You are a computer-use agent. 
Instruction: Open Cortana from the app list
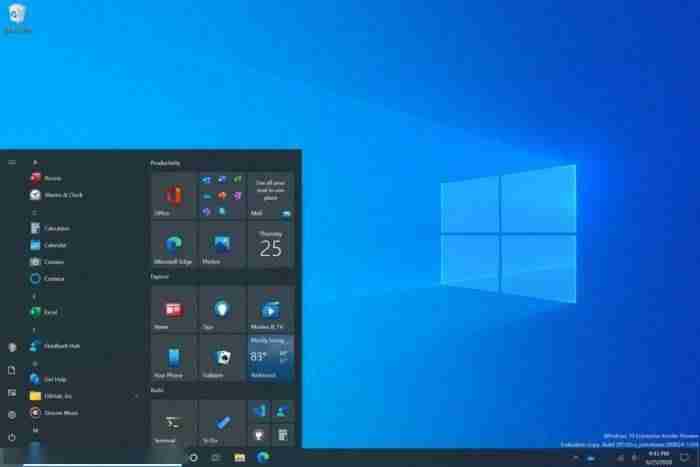pos(83,279)
